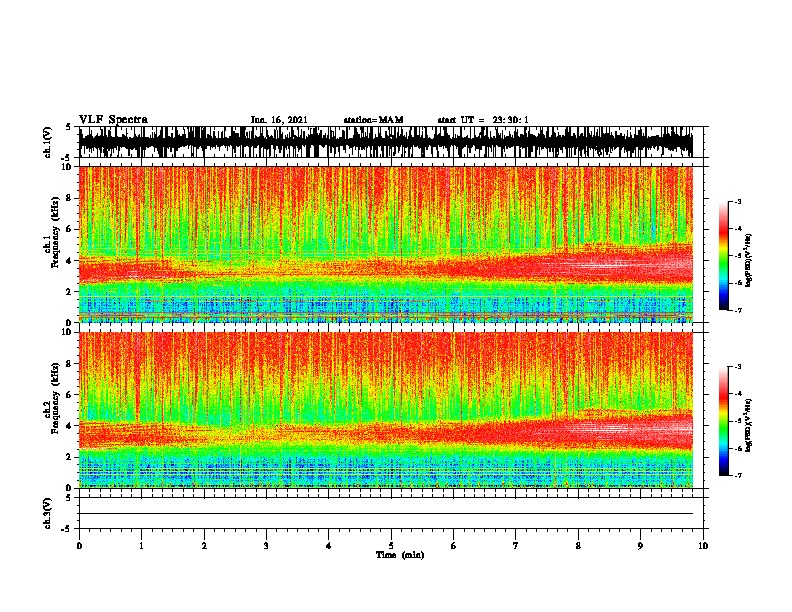Click the "-7" label on ch.1 color scale
This screenshot has height=612, width=792.
738,310
